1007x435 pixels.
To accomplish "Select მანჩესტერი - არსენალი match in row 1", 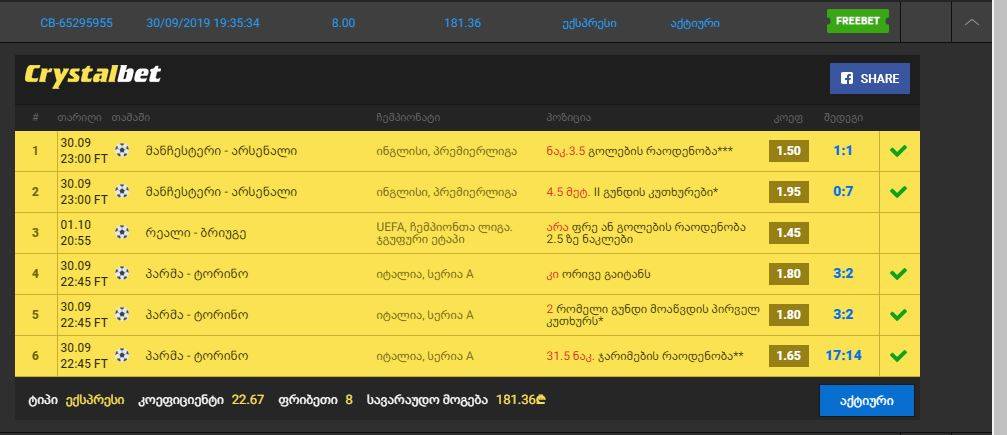I will point(222,151).
